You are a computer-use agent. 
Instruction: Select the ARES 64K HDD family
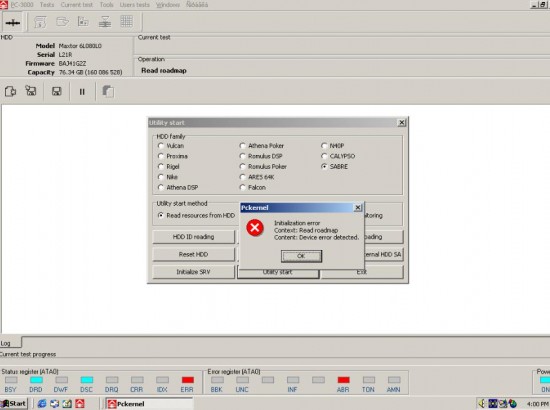pyautogui.click(x=242, y=177)
